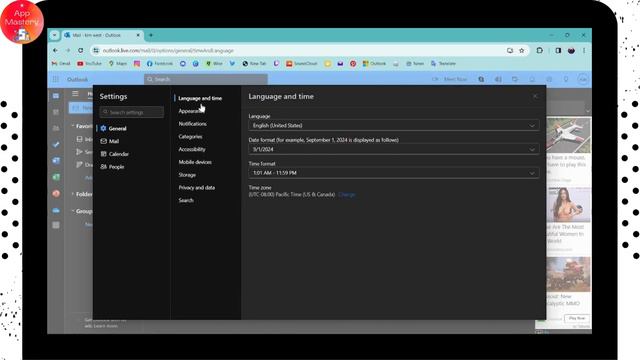Image resolution: width=640 pixels, height=360 pixels.
Task: Click the Calendar icon in left rail
Action: tap(56, 112)
